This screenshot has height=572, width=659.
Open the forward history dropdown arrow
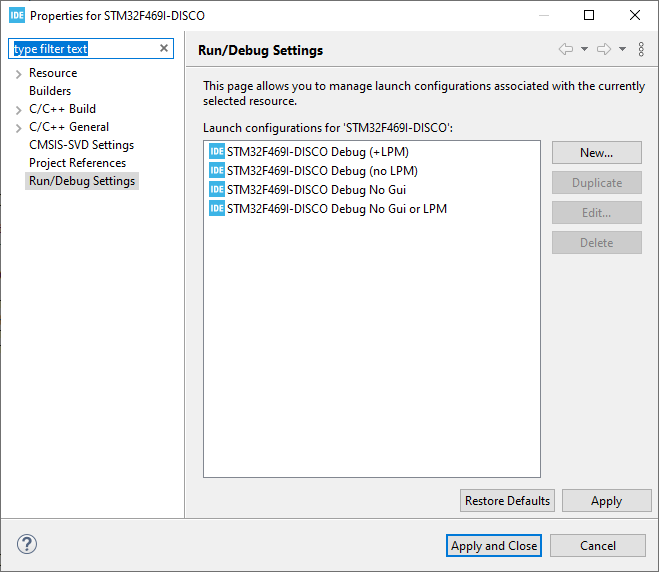622,49
